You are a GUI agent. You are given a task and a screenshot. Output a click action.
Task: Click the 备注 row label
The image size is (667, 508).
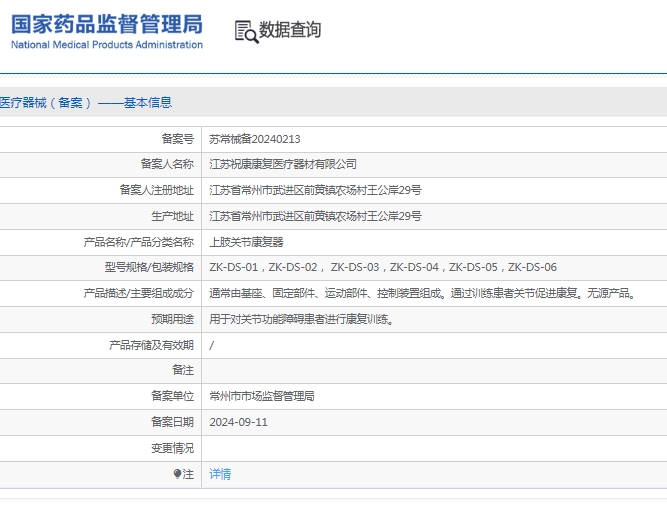pos(183,370)
